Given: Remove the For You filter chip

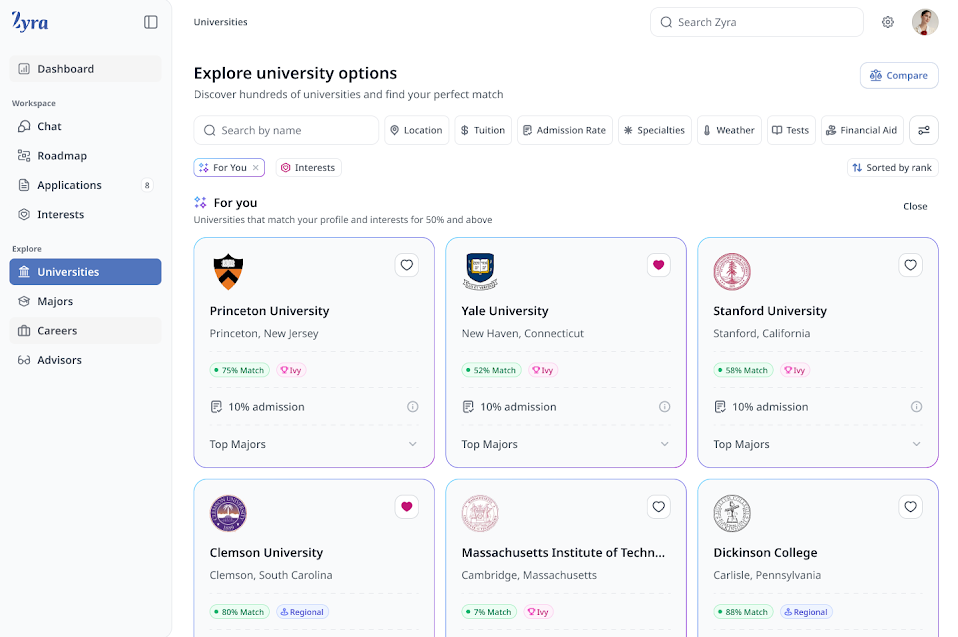Looking at the screenshot, I should coord(256,167).
